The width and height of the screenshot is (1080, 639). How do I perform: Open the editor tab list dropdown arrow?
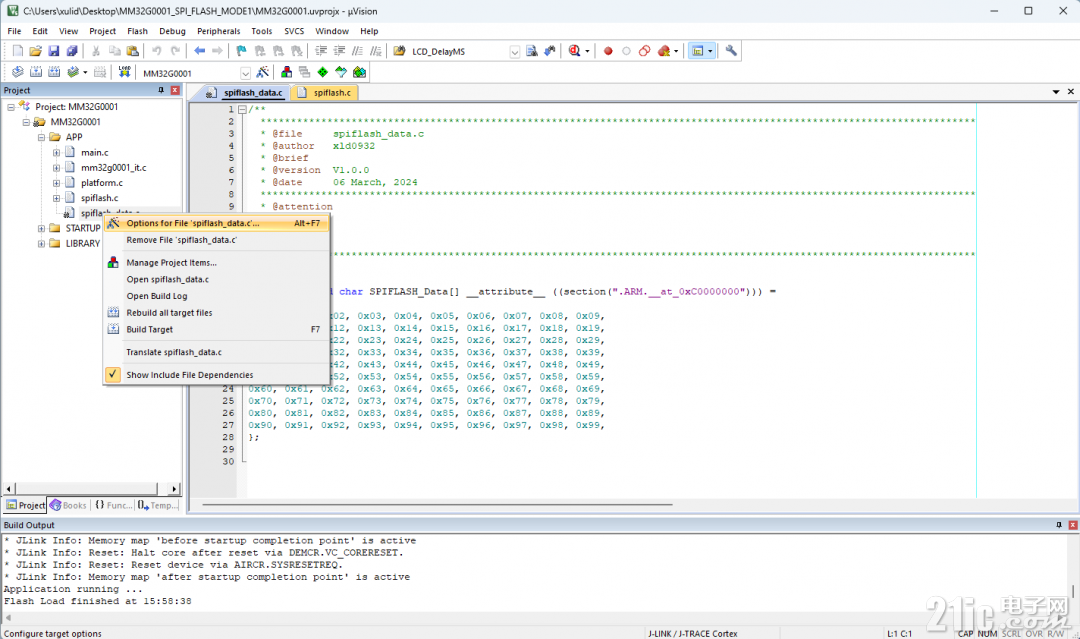click(1056, 92)
